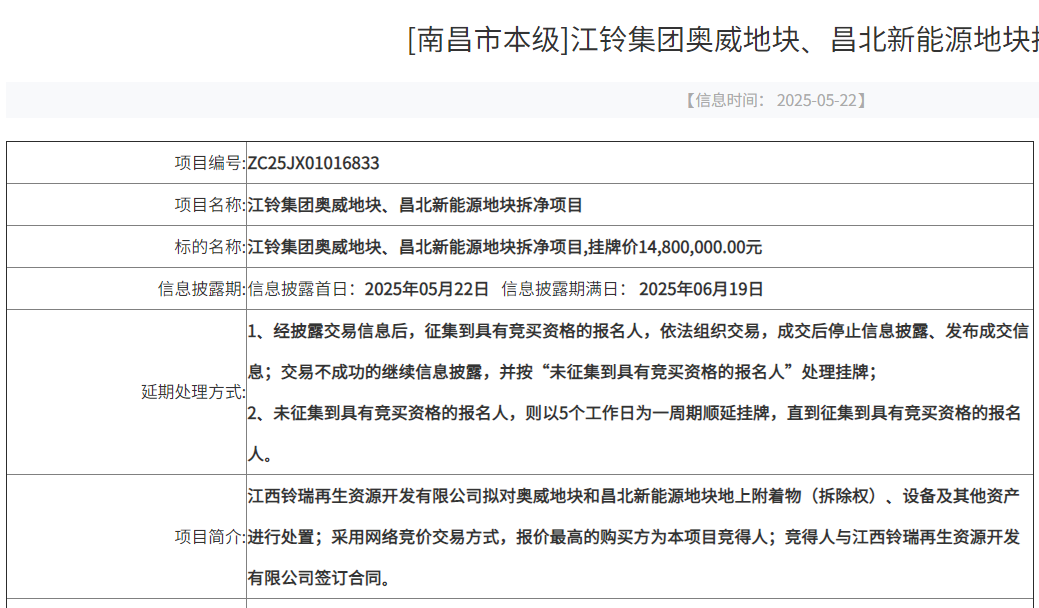The image size is (1039, 608).
Task: Select the 项目名称 label
Action: tap(210, 205)
